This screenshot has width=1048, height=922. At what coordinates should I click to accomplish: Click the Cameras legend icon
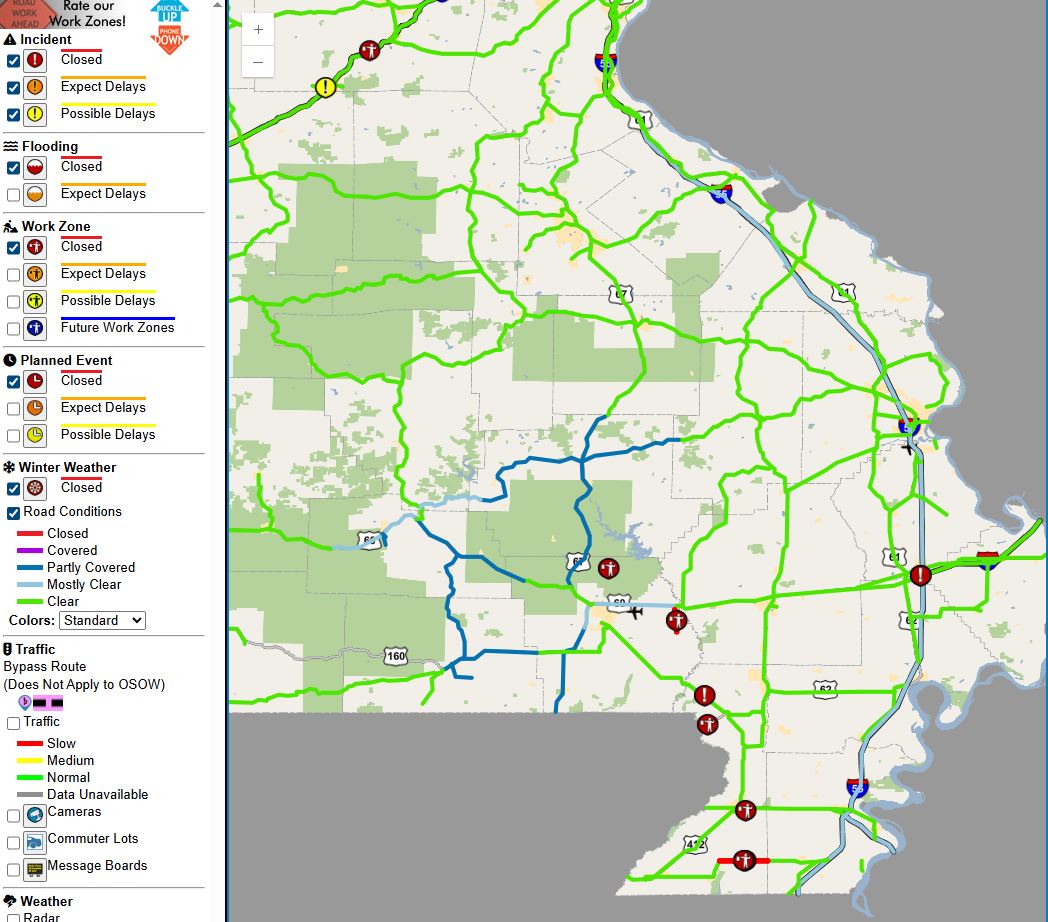click(35, 816)
